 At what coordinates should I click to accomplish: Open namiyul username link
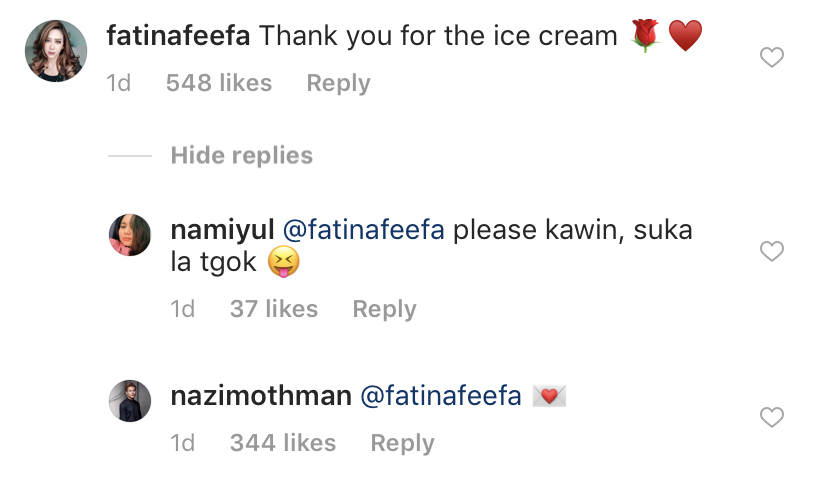point(221,231)
